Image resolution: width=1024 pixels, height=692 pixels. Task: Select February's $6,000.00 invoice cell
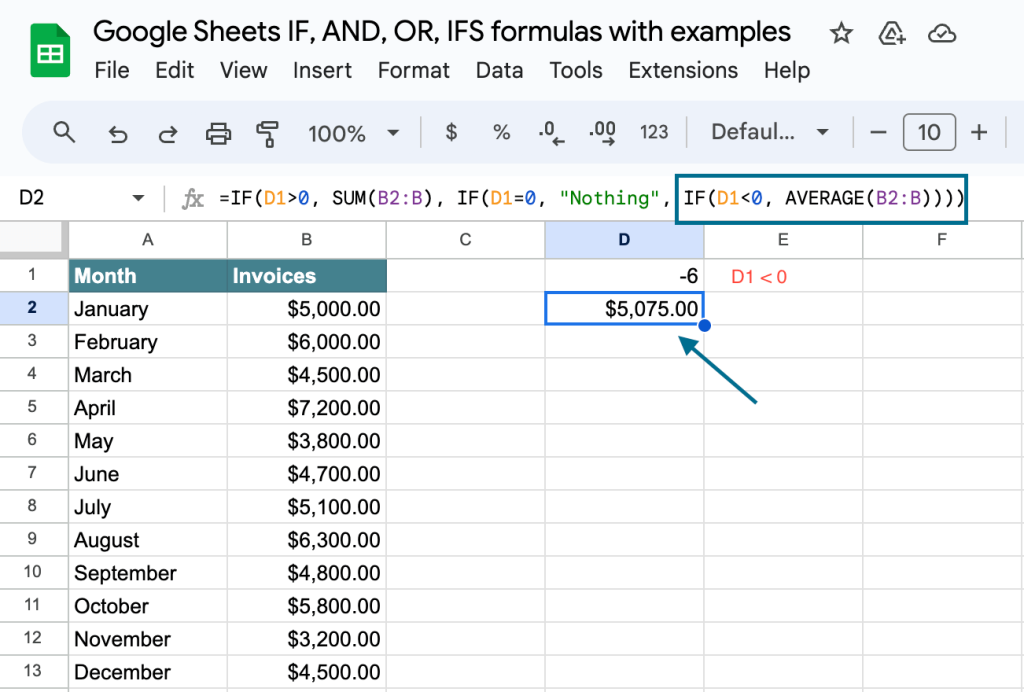click(x=306, y=341)
